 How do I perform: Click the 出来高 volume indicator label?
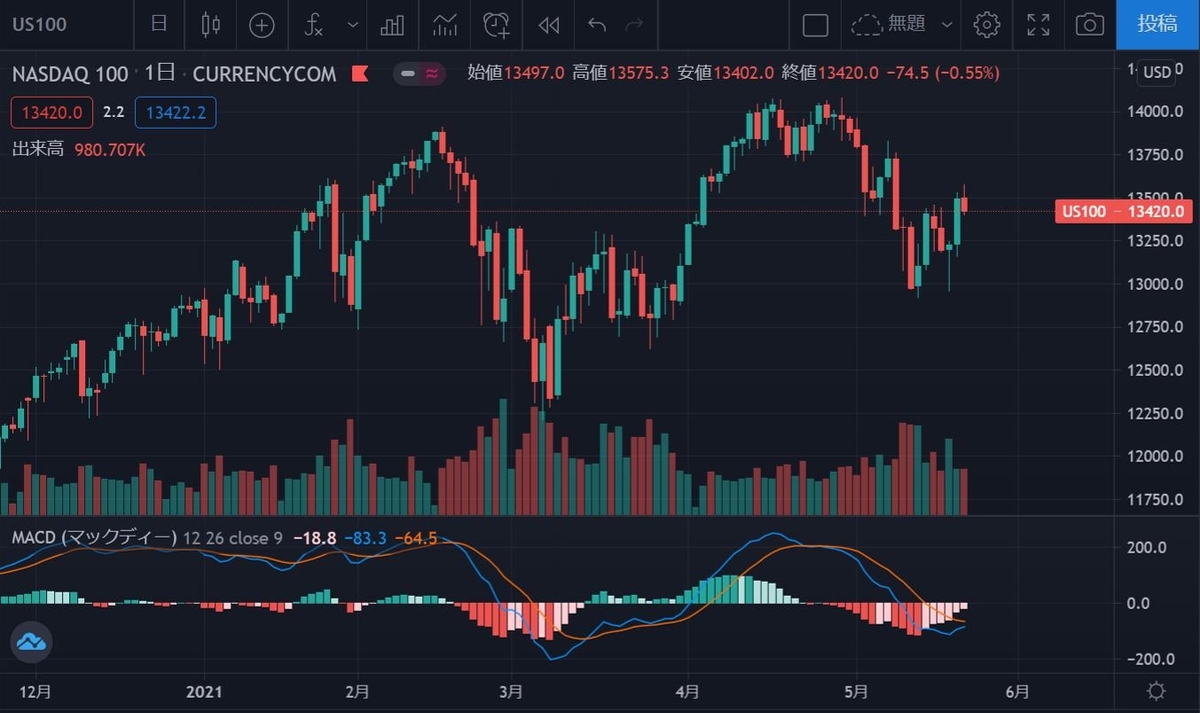click(38, 150)
